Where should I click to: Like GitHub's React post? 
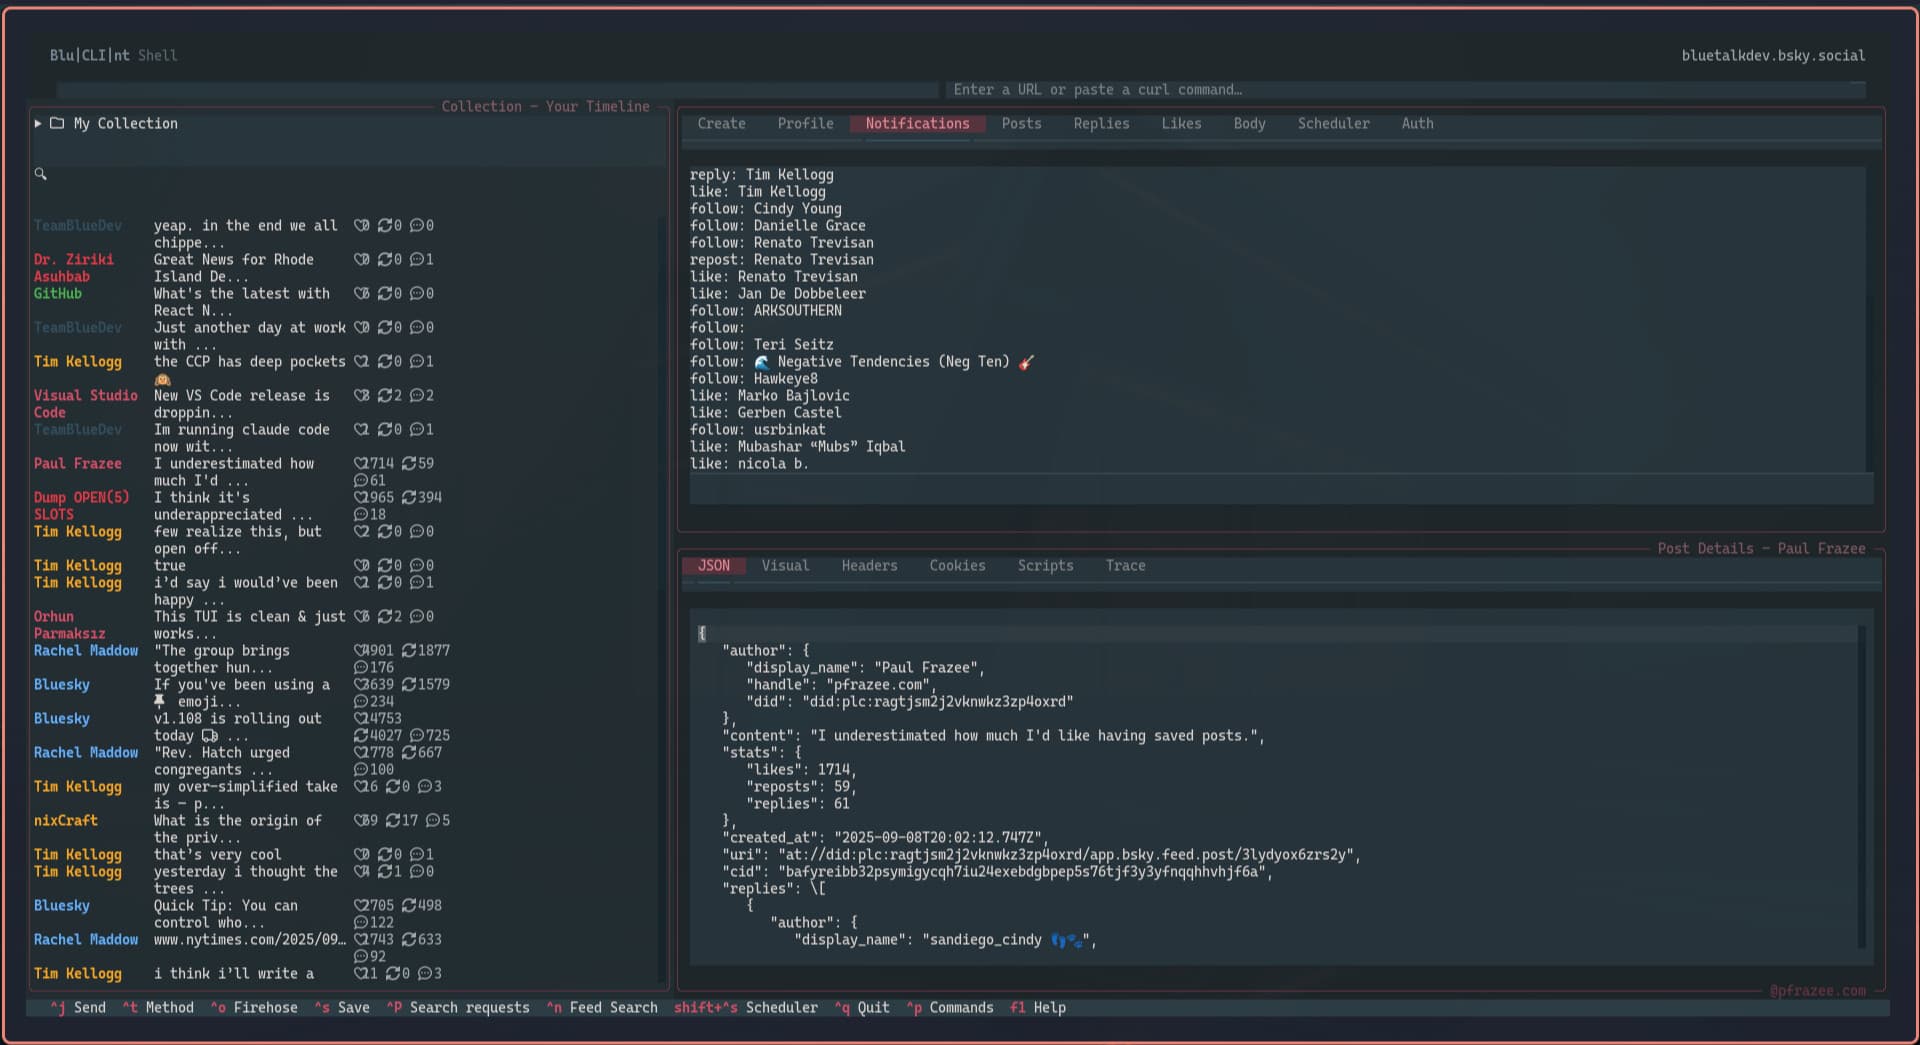click(x=360, y=293)
